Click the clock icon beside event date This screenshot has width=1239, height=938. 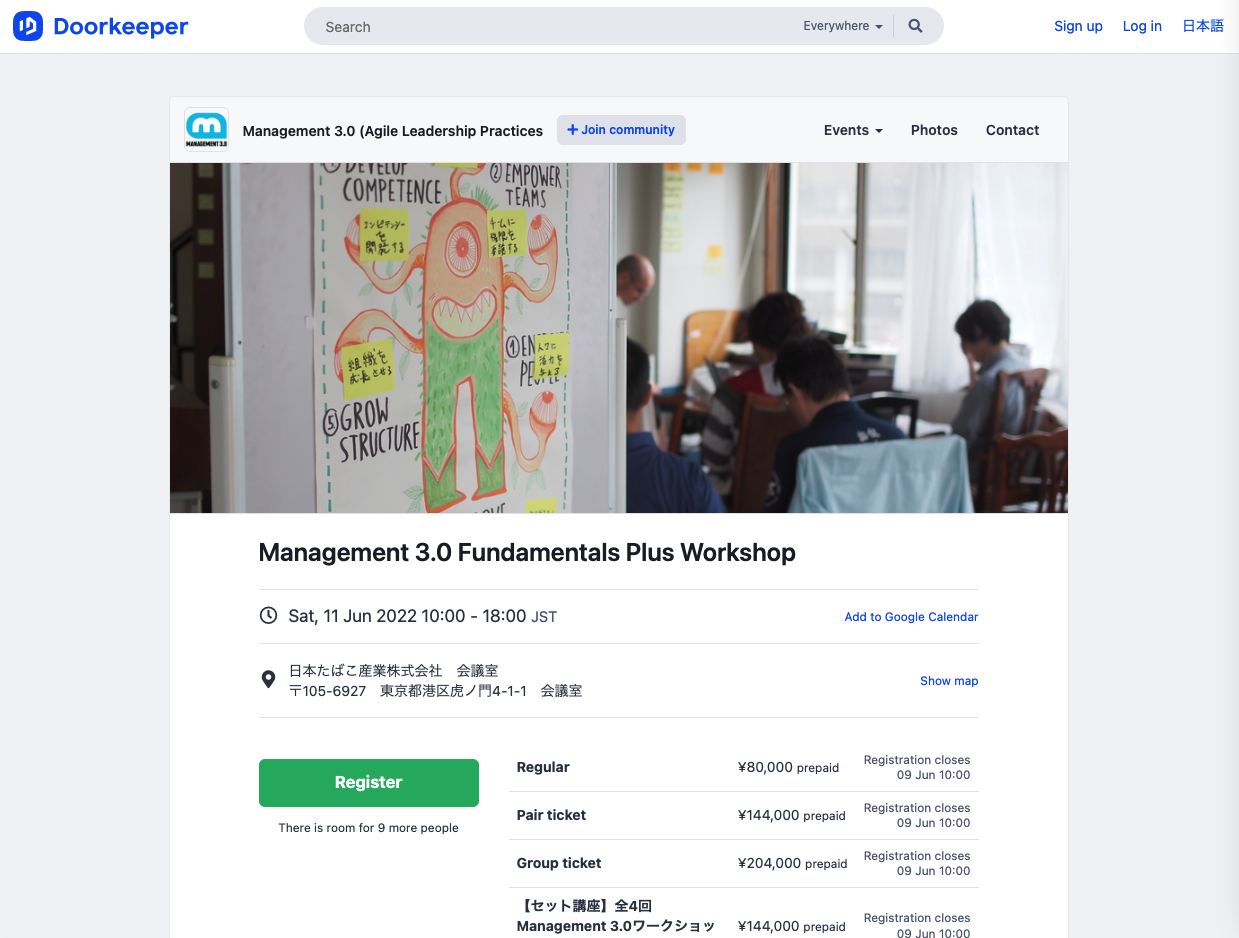[268, 615]
